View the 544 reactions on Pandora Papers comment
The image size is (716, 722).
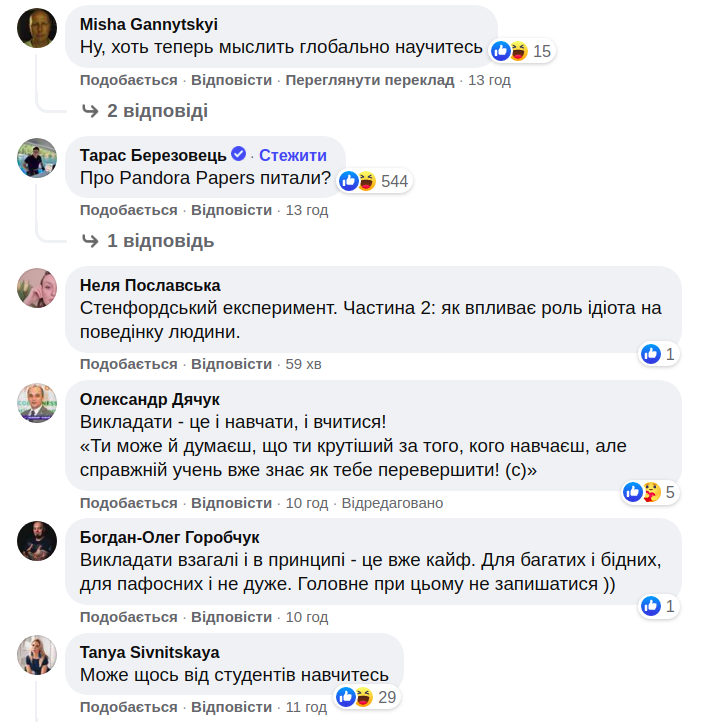click(x=374, y=181)
